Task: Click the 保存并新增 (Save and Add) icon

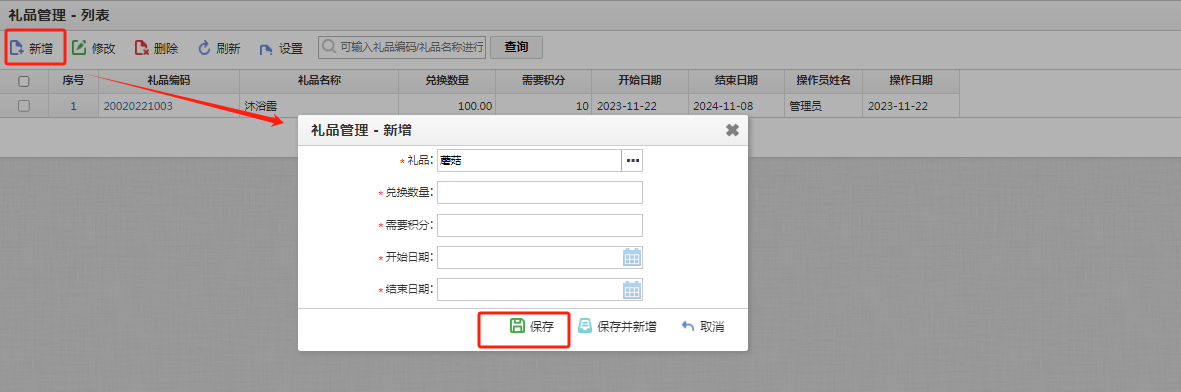Action: [x=584, y=326]
